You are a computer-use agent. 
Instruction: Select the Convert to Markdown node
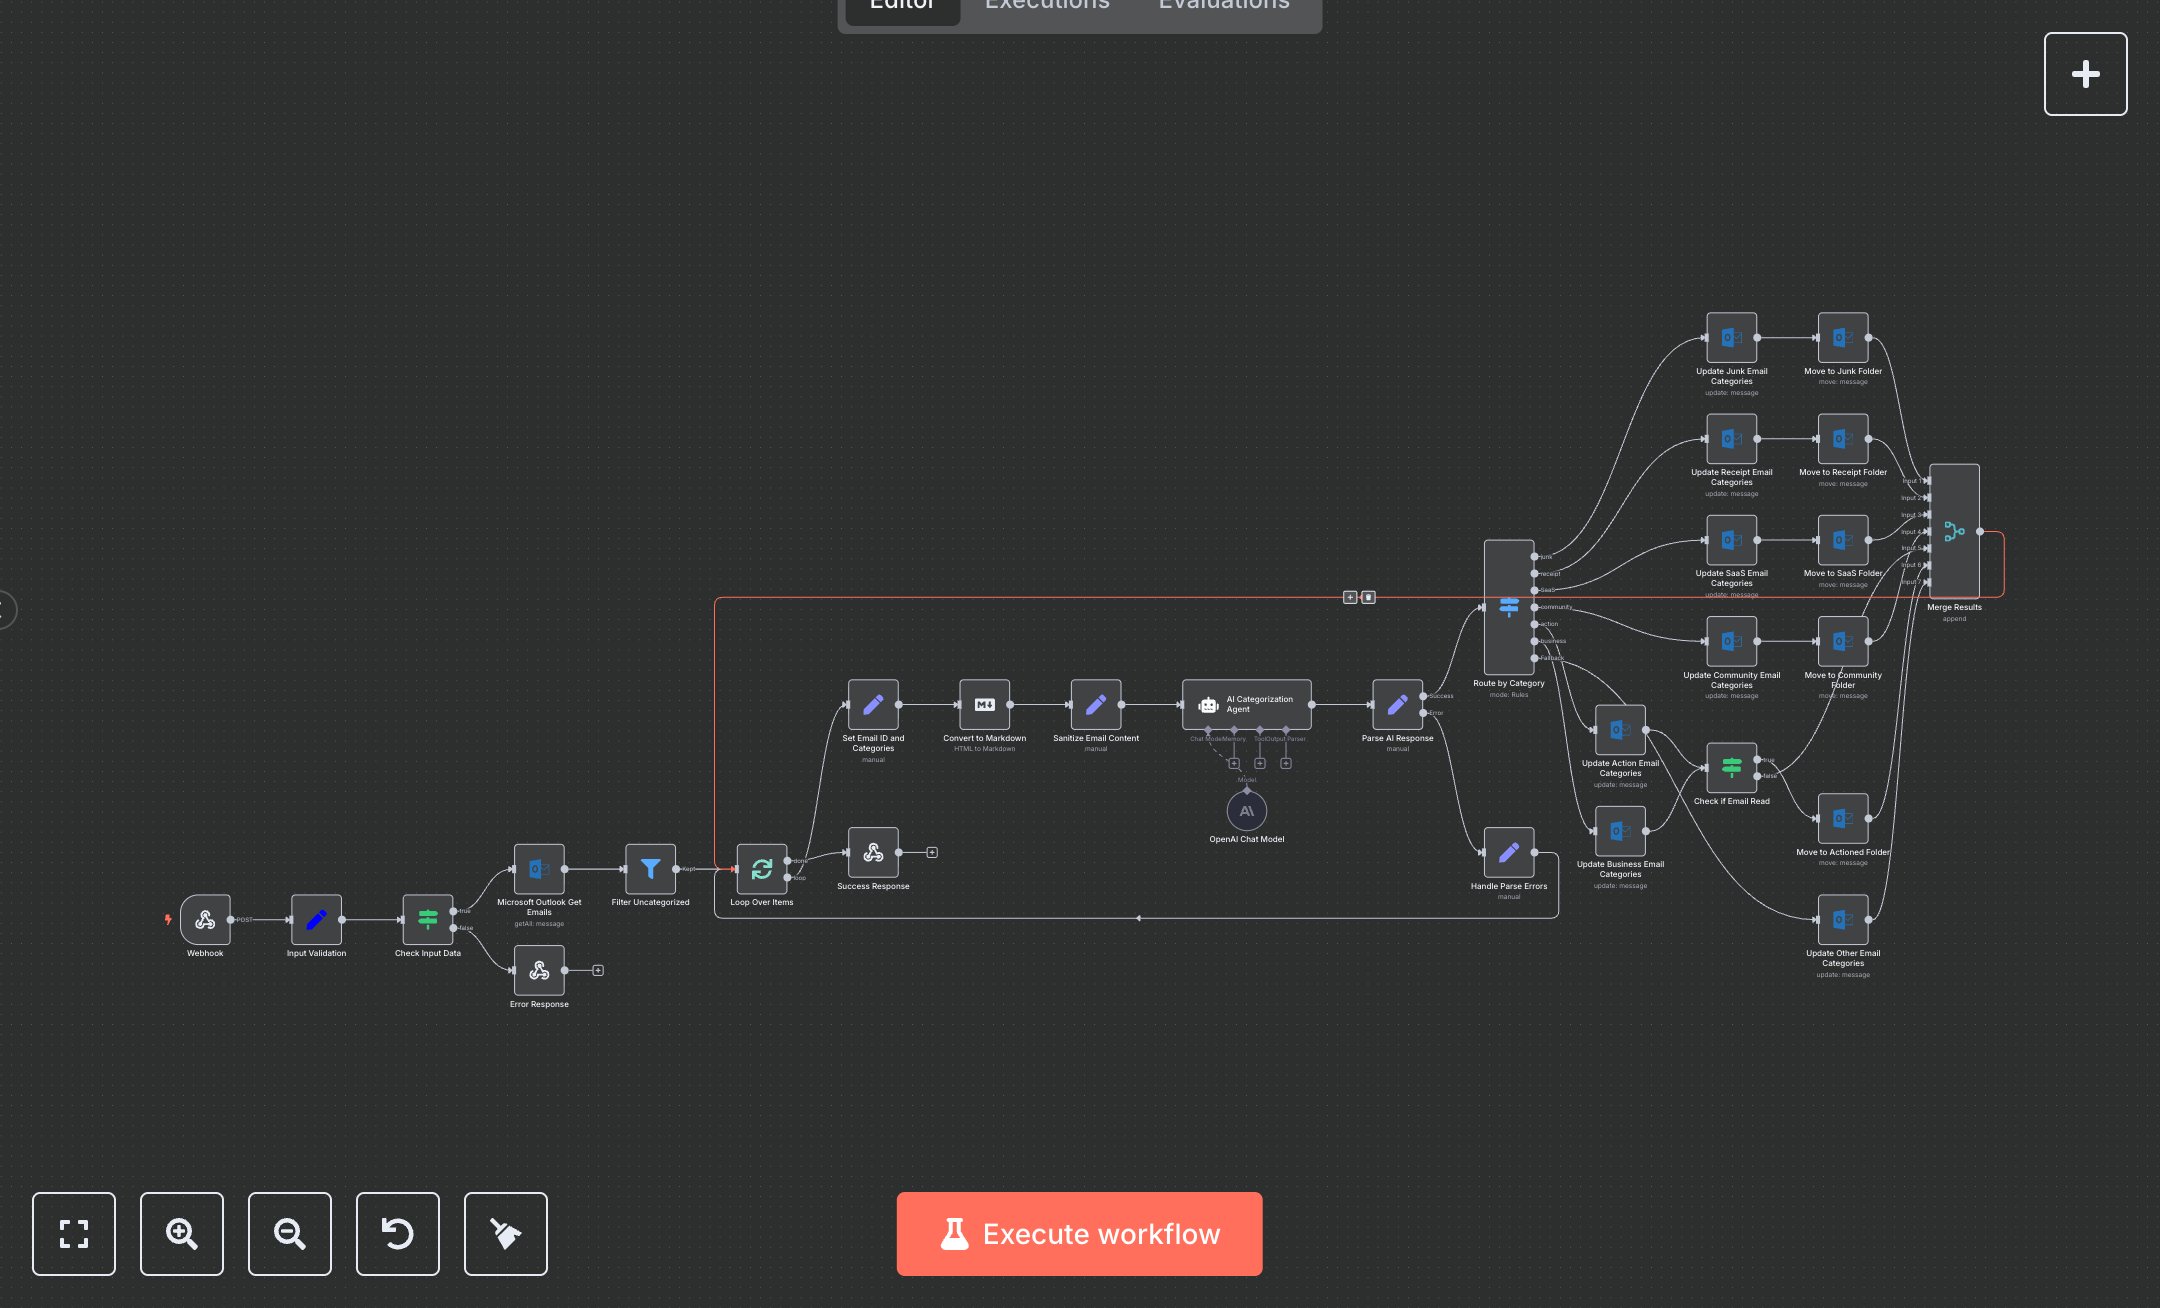[984, 705]
